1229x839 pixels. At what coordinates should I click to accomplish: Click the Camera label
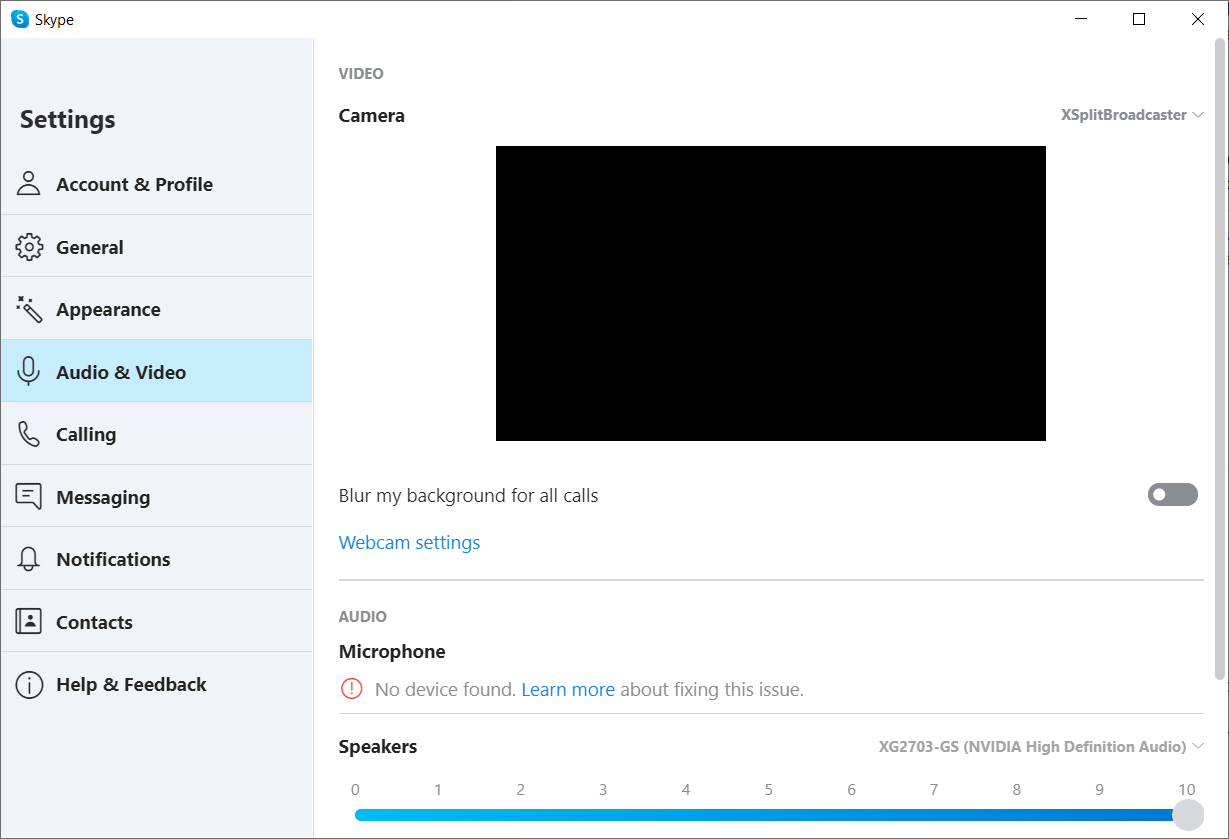[372, 116]
